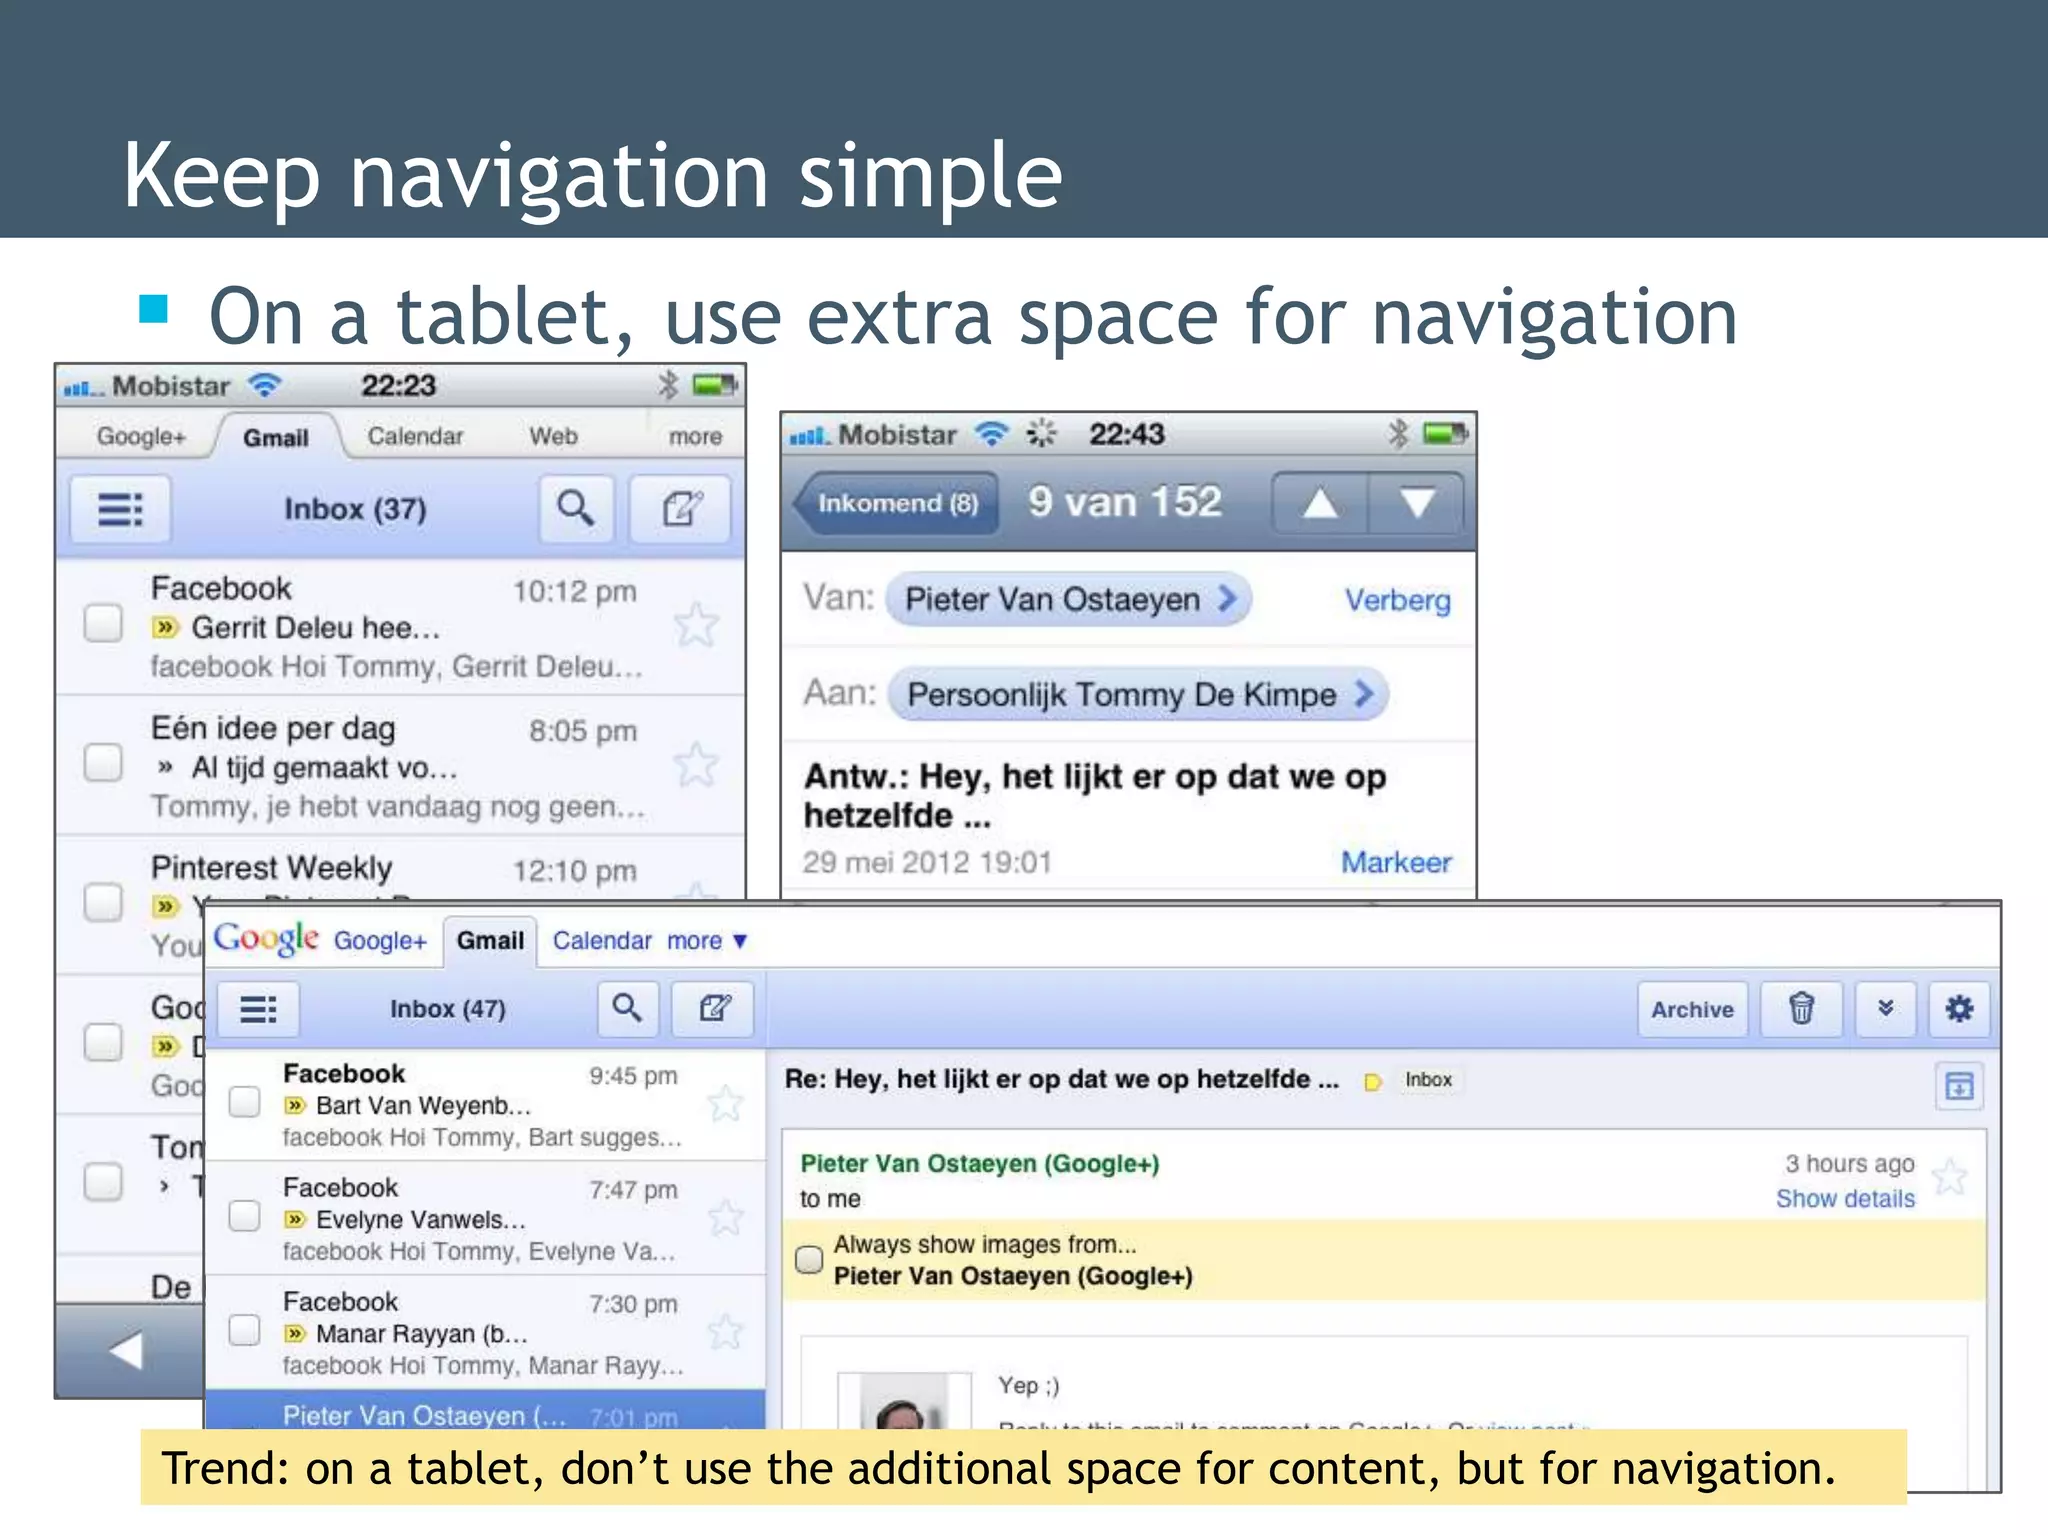Open the more actions double-chevron dropdown

click(1886, 1008)
